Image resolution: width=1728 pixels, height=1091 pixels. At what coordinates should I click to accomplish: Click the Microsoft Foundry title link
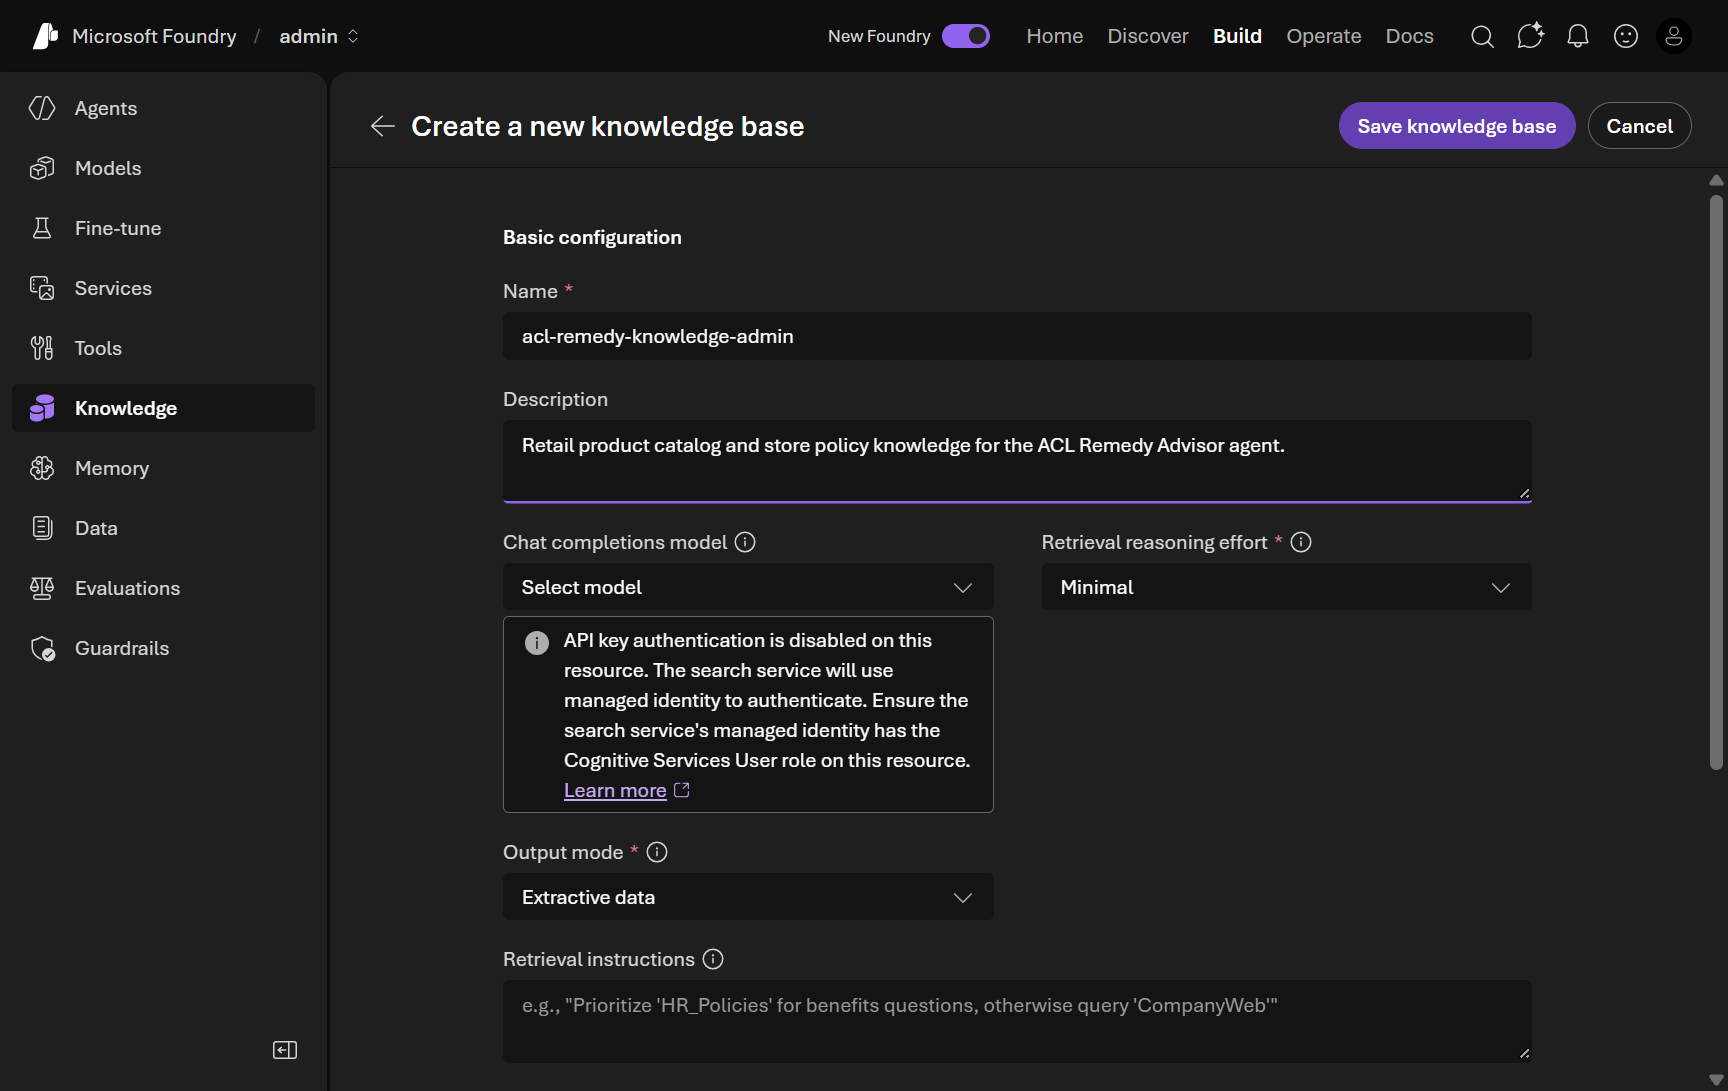[x=154, y=36]
